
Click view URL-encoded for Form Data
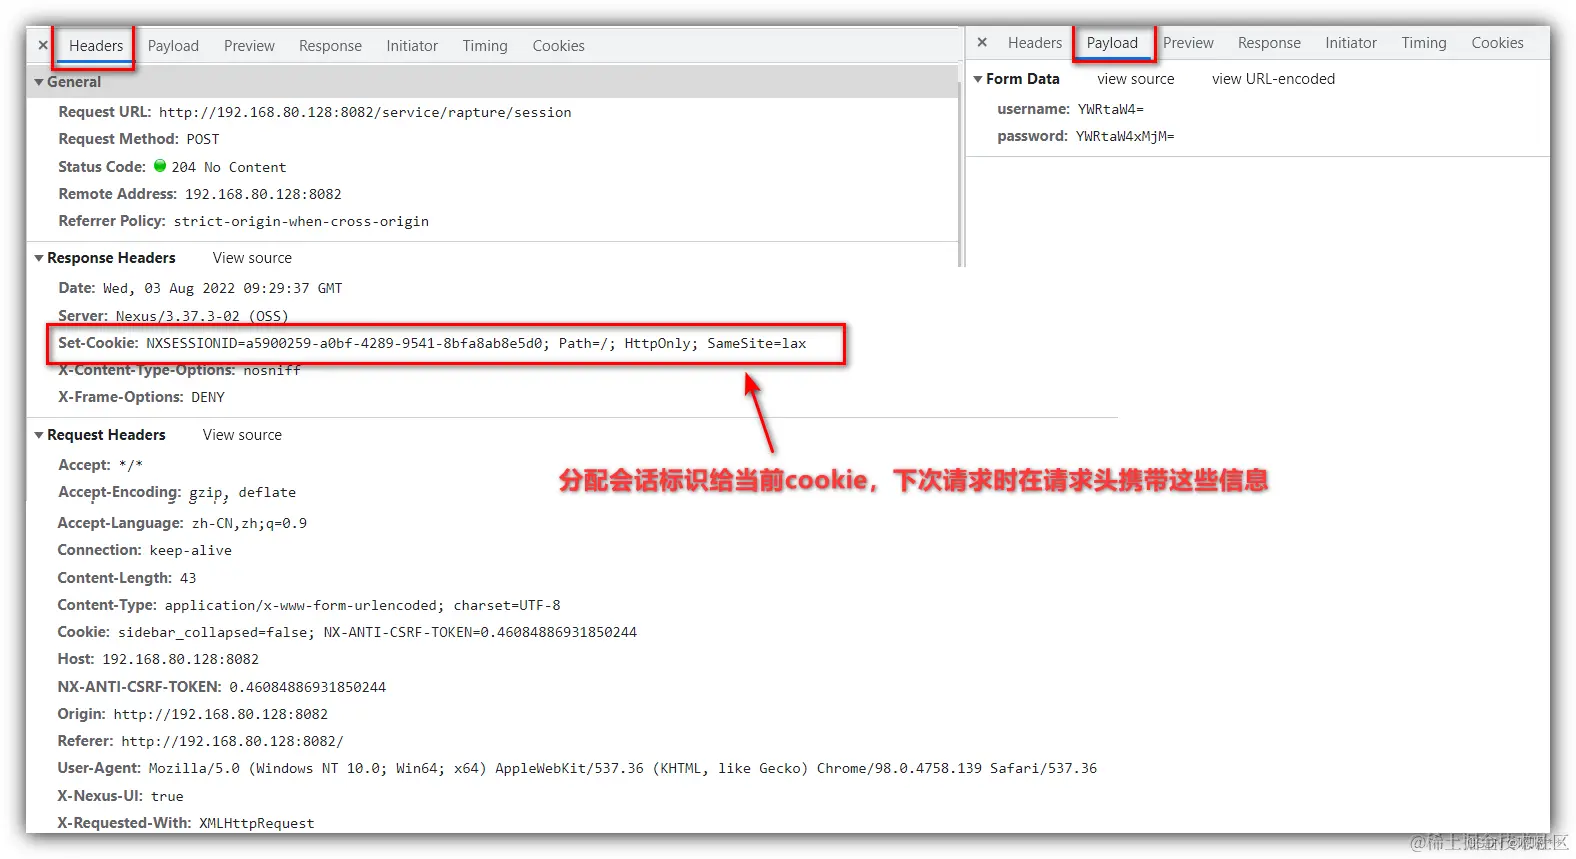[x=1273, y=79]
